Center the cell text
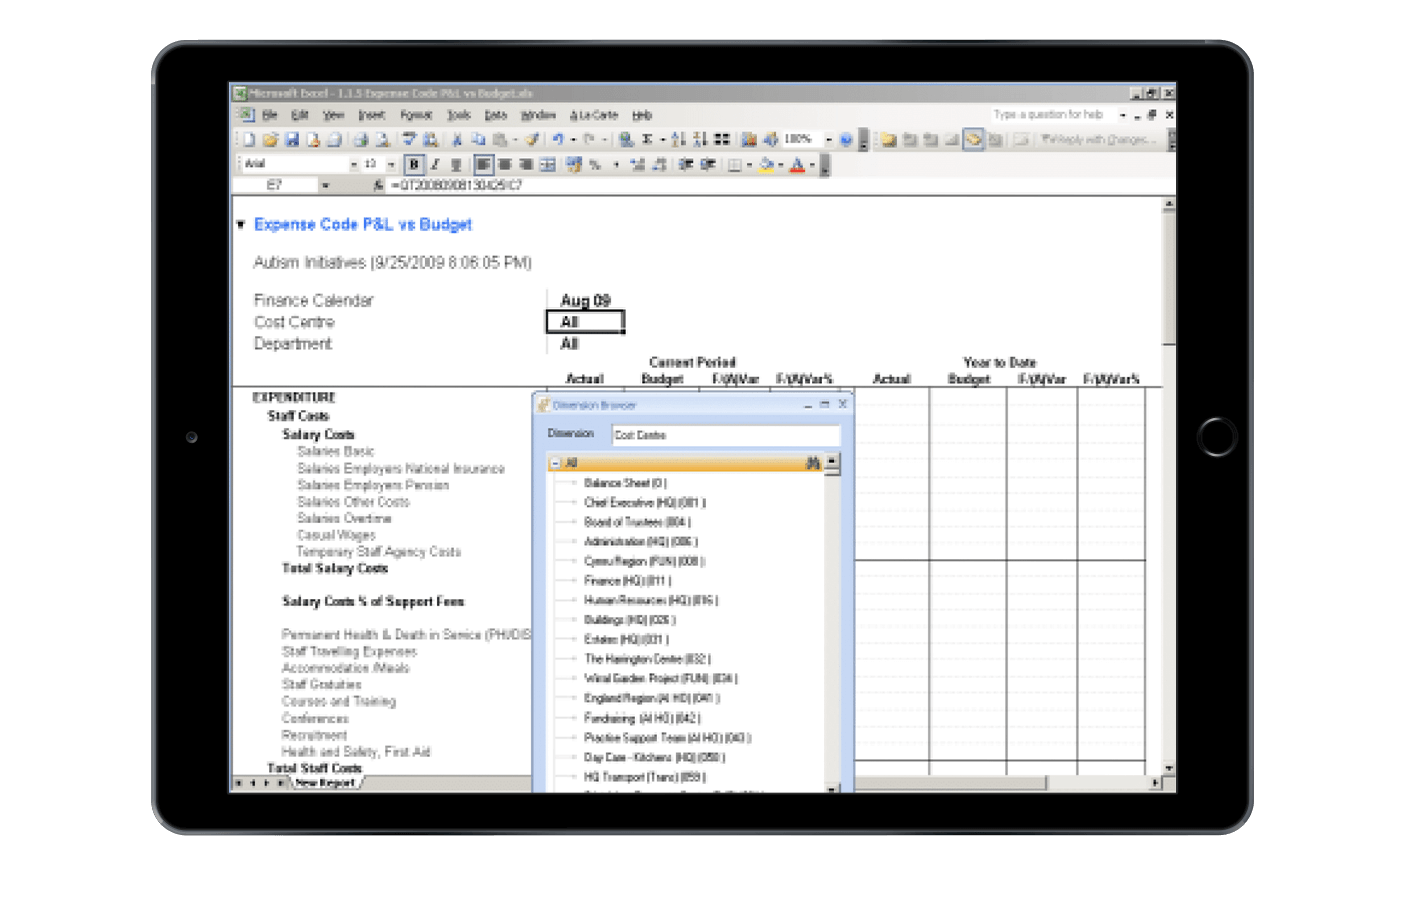 click(505, 164)
